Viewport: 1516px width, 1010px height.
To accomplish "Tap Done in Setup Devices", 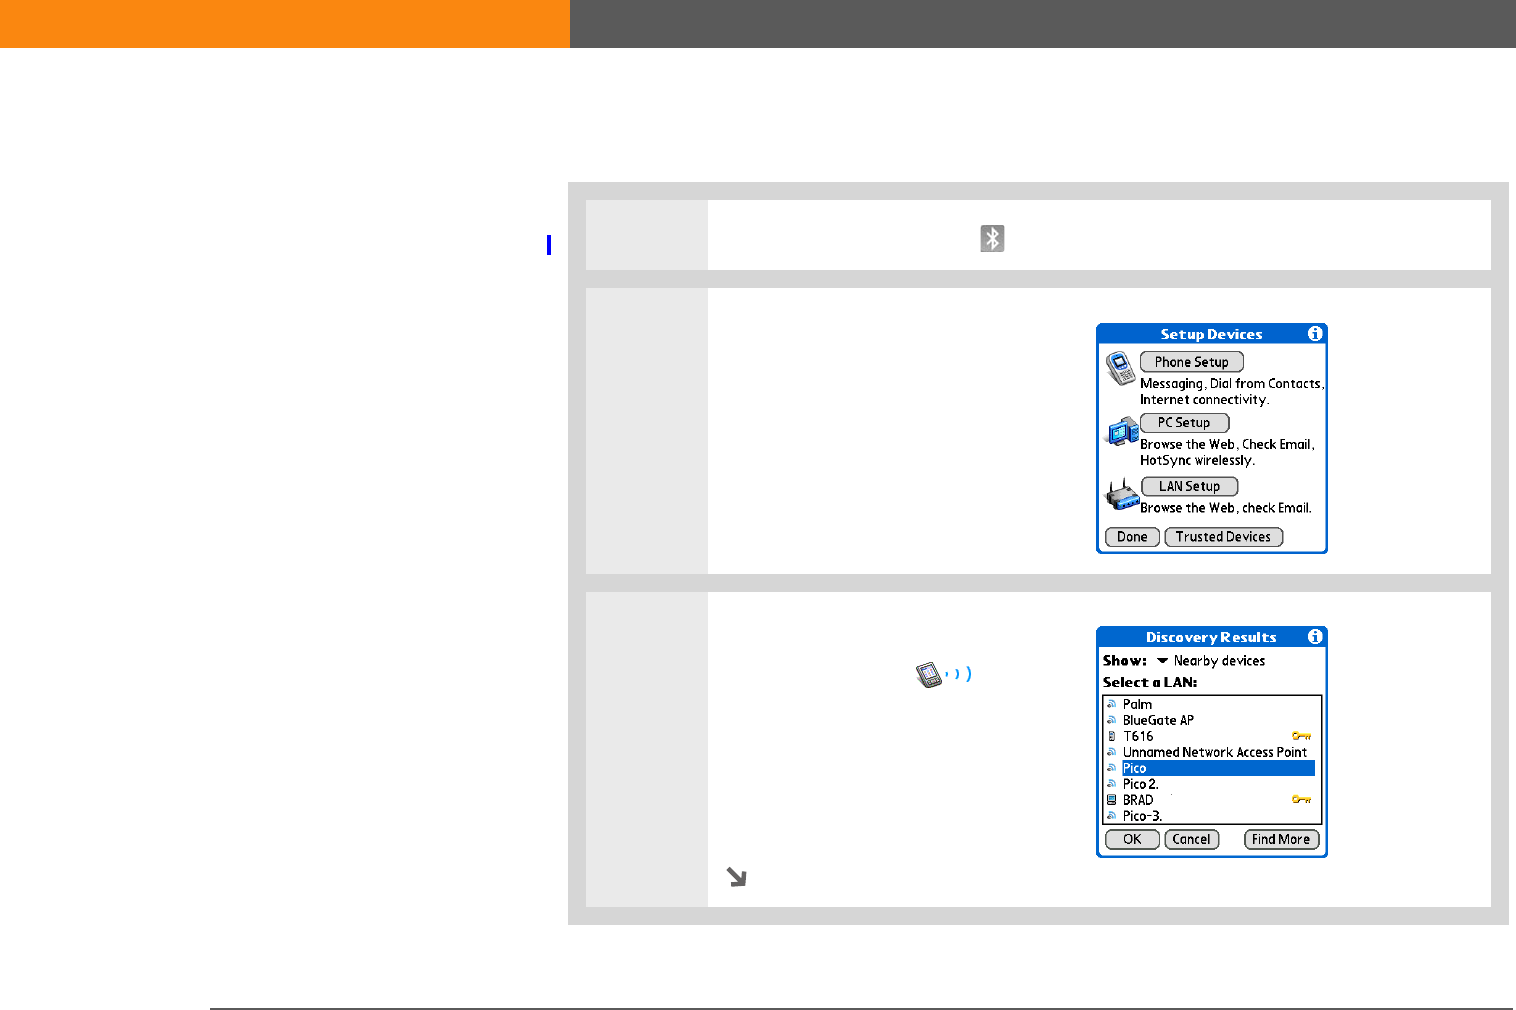I will pyautogui.click(x=1132, y=537).
